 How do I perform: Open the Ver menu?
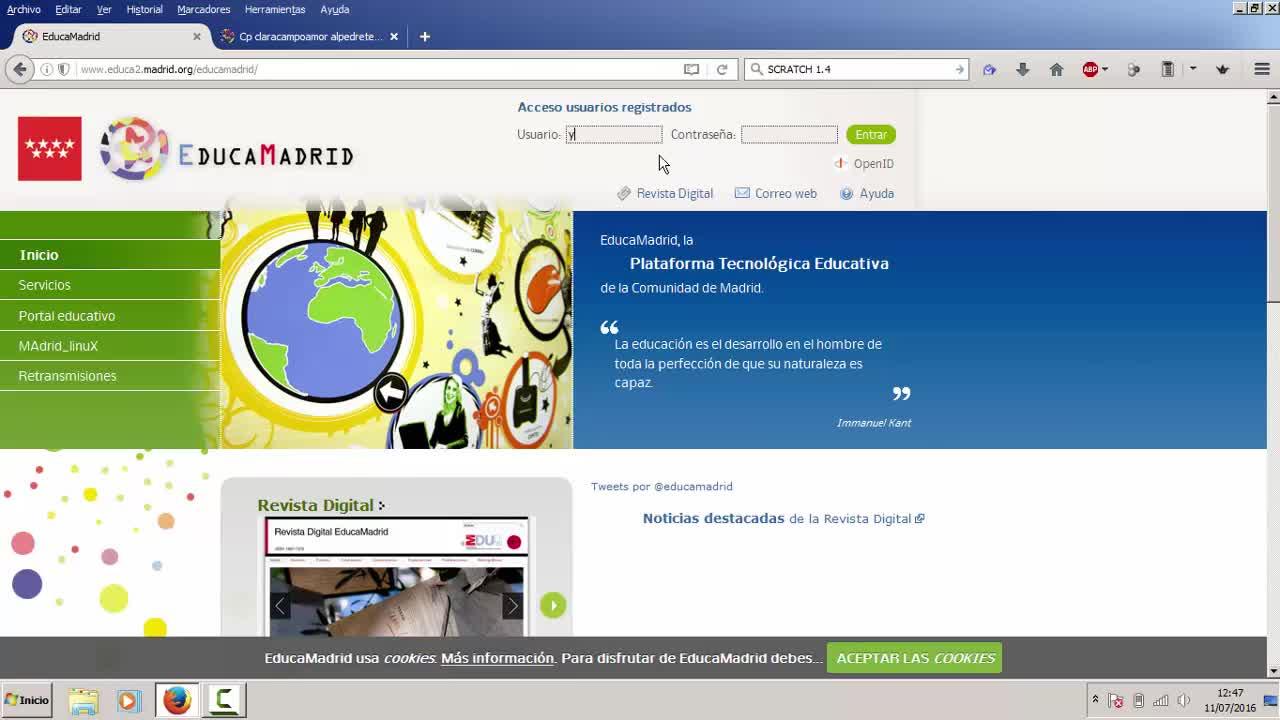click(x=104, y=9)
